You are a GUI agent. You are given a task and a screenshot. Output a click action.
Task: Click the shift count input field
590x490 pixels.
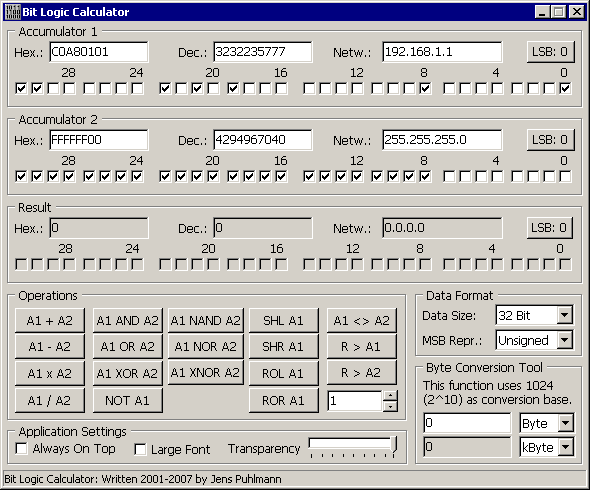click(x=356, y=401)
